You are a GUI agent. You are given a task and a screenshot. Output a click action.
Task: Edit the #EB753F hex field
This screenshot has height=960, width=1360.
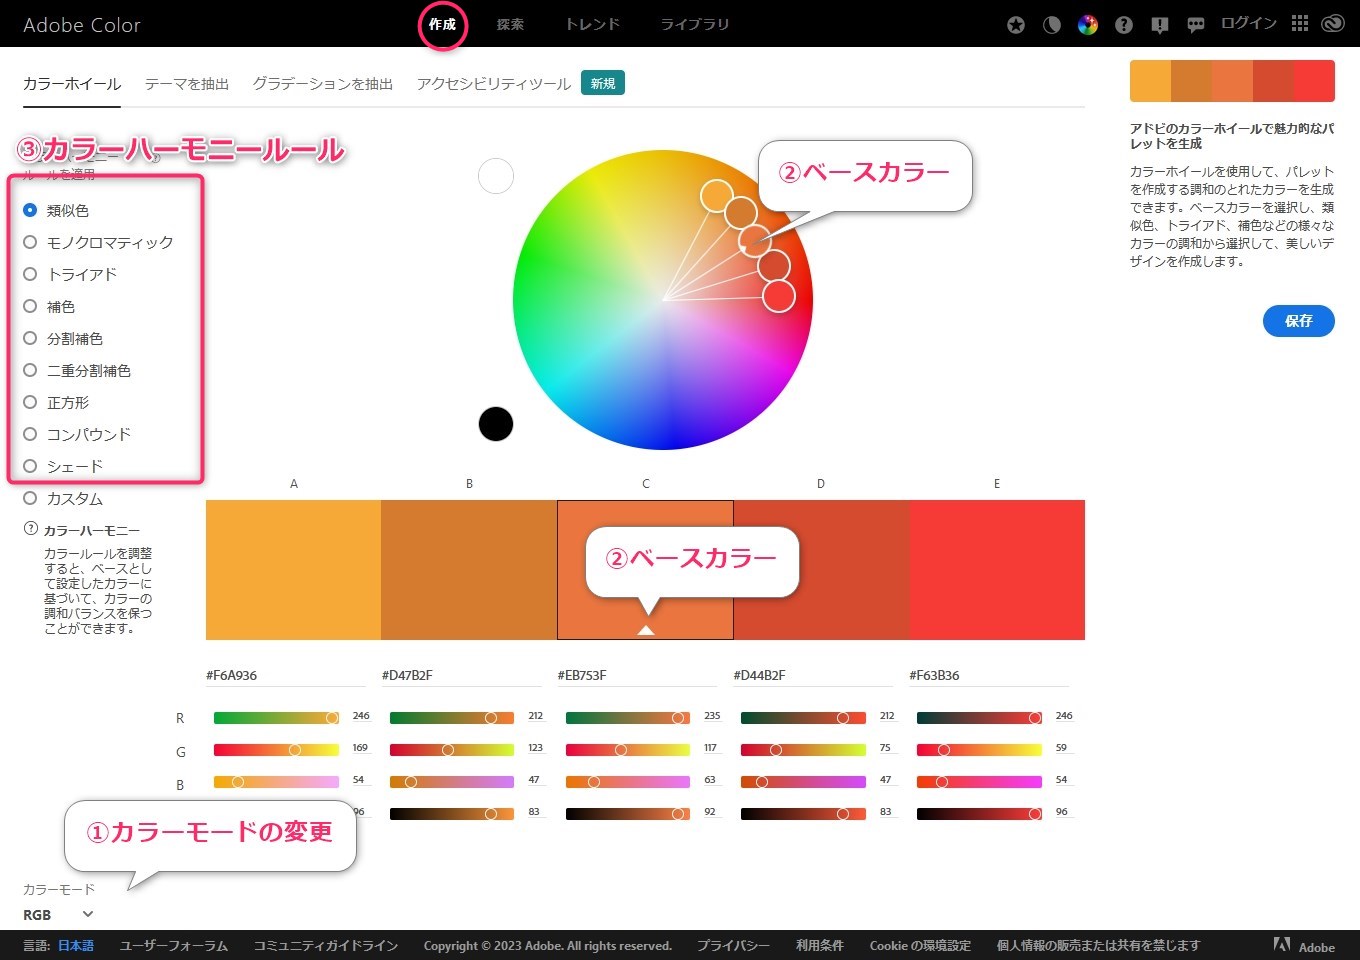pos(638,676)
